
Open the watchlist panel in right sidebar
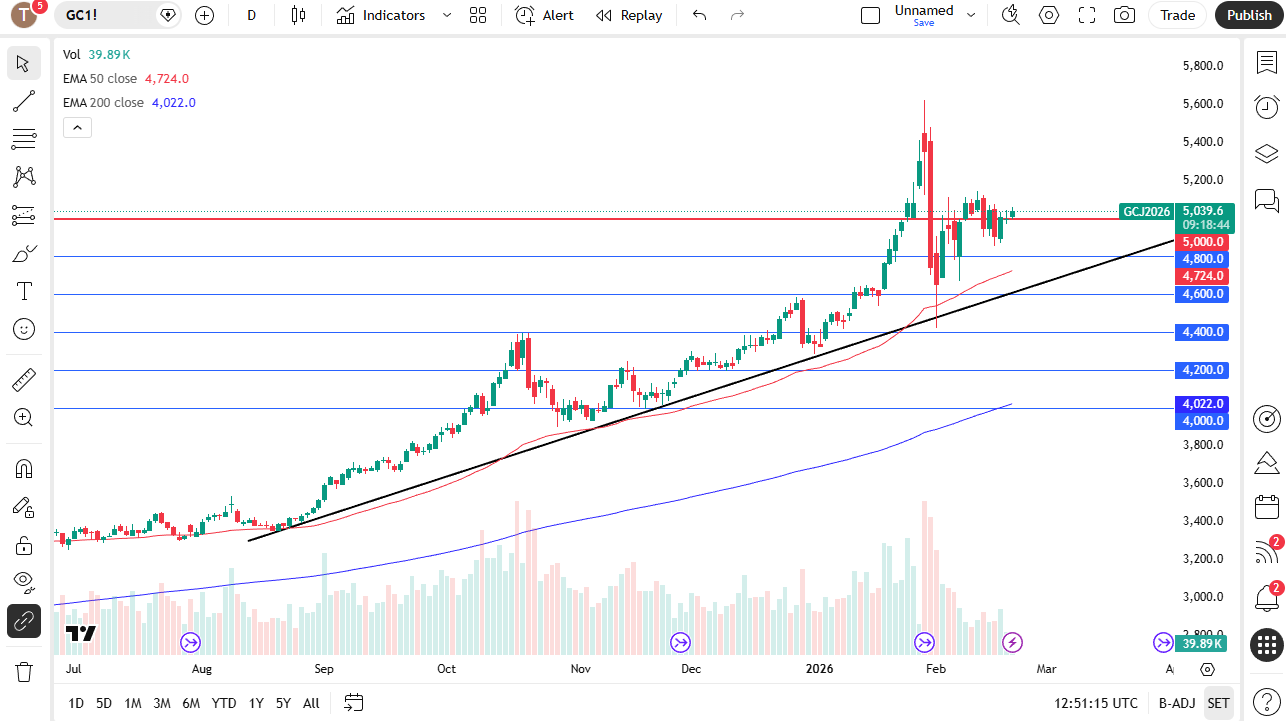[1267, 62]
